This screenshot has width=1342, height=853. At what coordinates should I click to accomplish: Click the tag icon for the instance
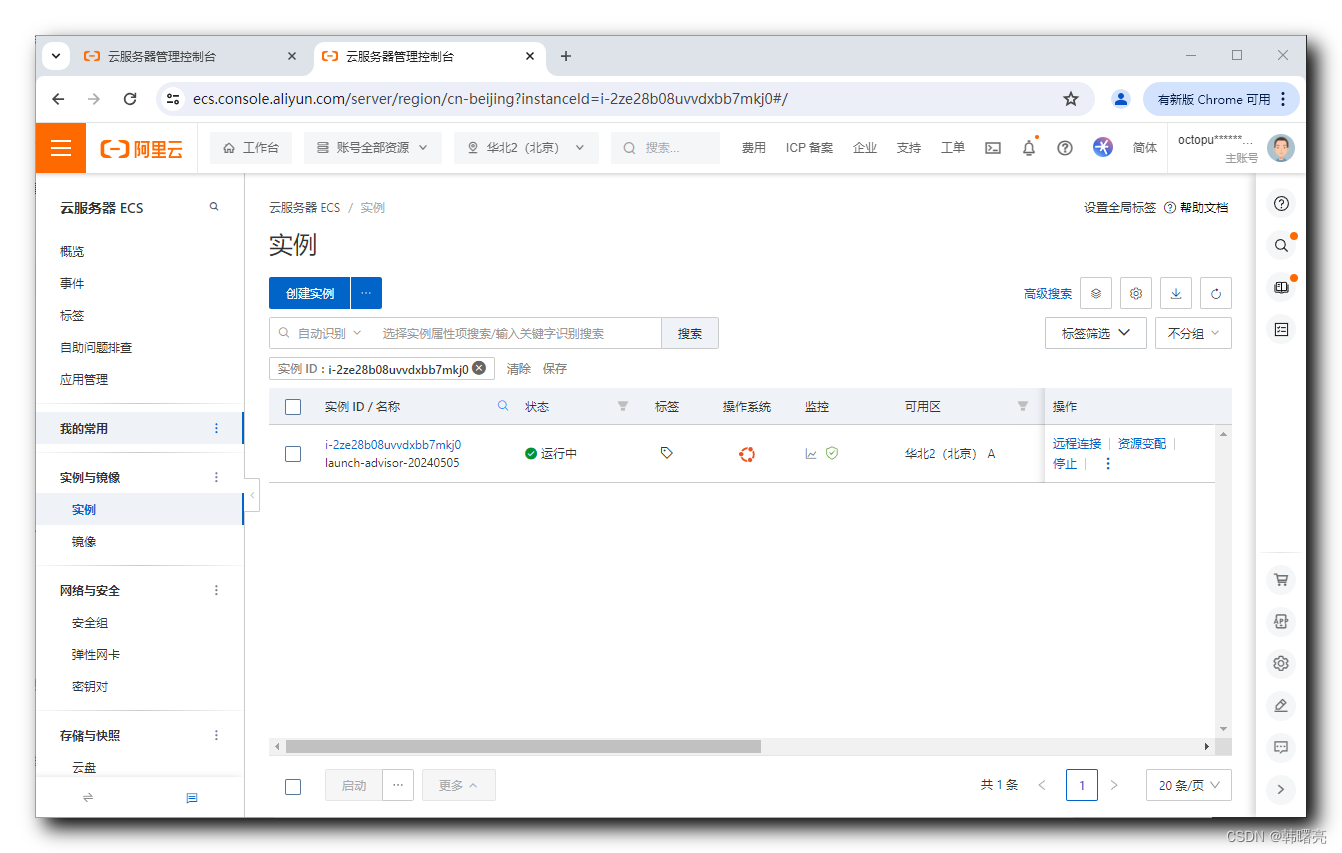click(667, 453)
